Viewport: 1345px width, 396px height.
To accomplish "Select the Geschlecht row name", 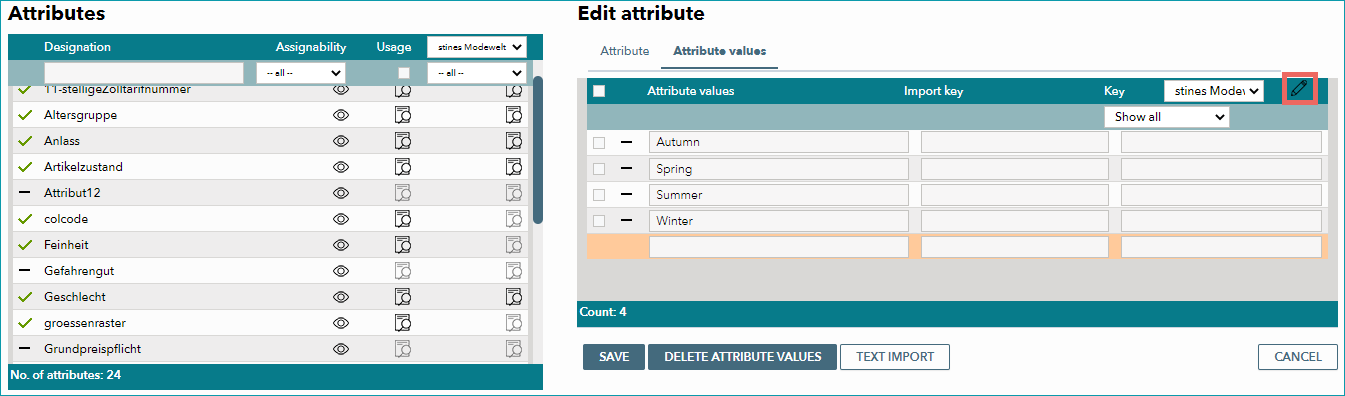I will [x=75, y=297].
